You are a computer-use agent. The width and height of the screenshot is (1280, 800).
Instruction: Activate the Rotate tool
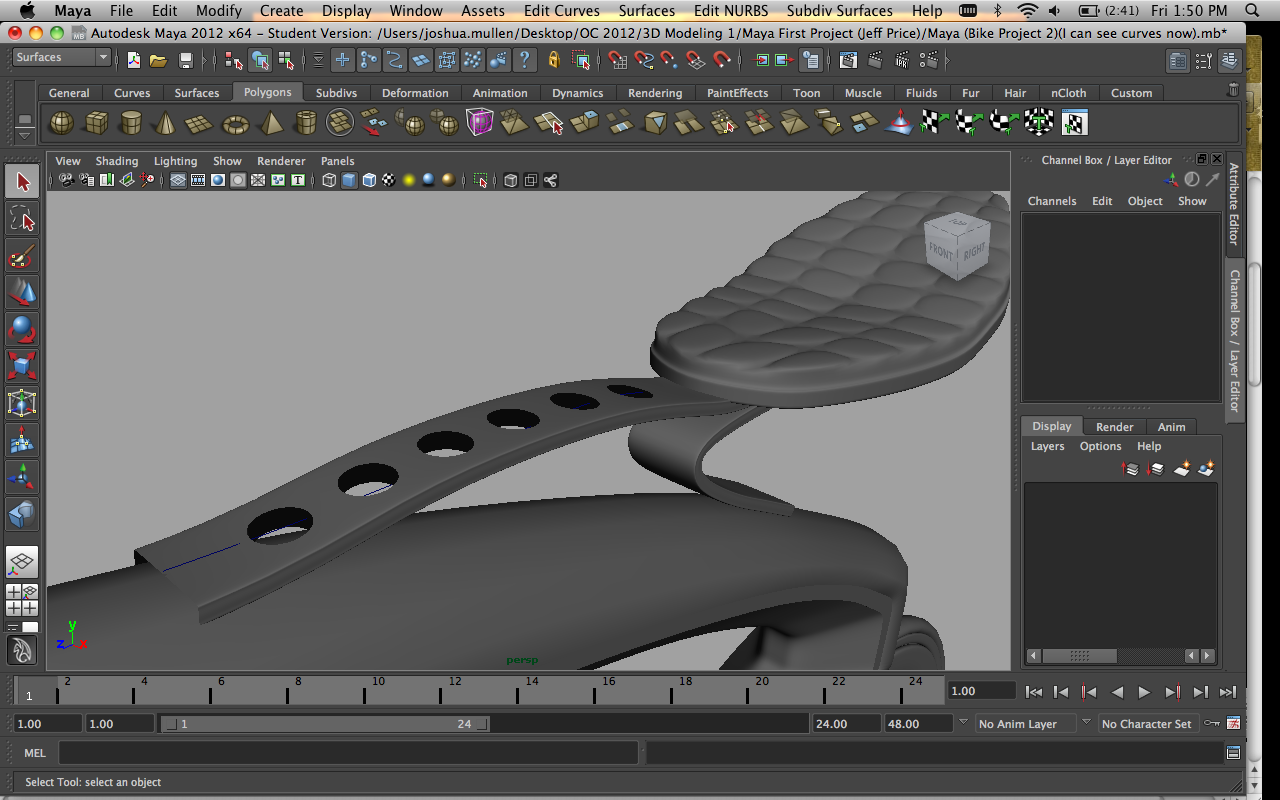click(x=22, y=330)
